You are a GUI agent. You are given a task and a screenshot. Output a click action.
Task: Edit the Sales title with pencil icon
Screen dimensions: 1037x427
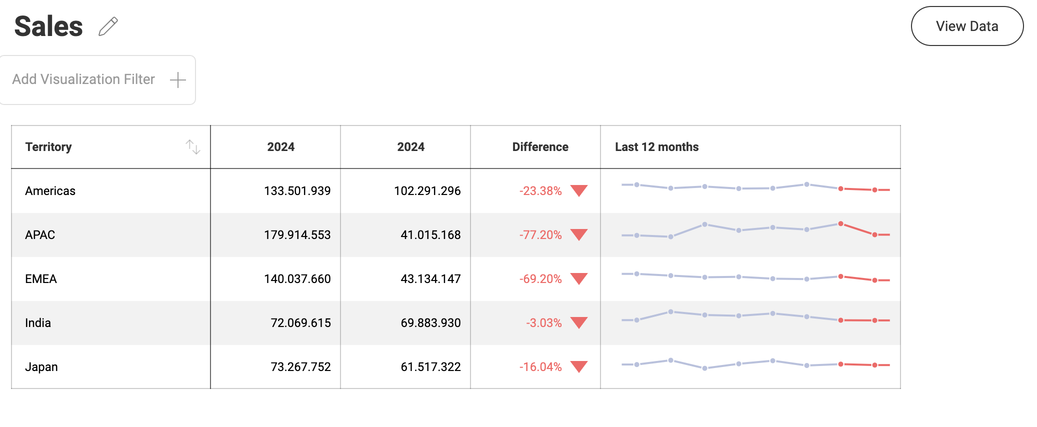108,26
